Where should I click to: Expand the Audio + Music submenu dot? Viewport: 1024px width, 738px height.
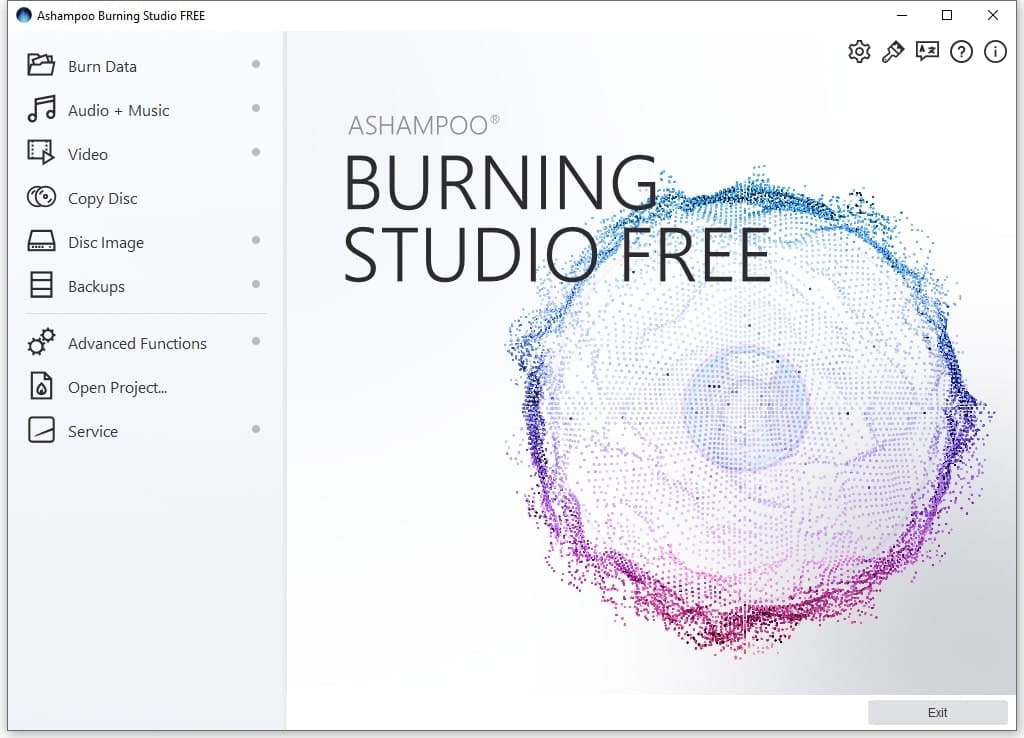pos(256,109)
